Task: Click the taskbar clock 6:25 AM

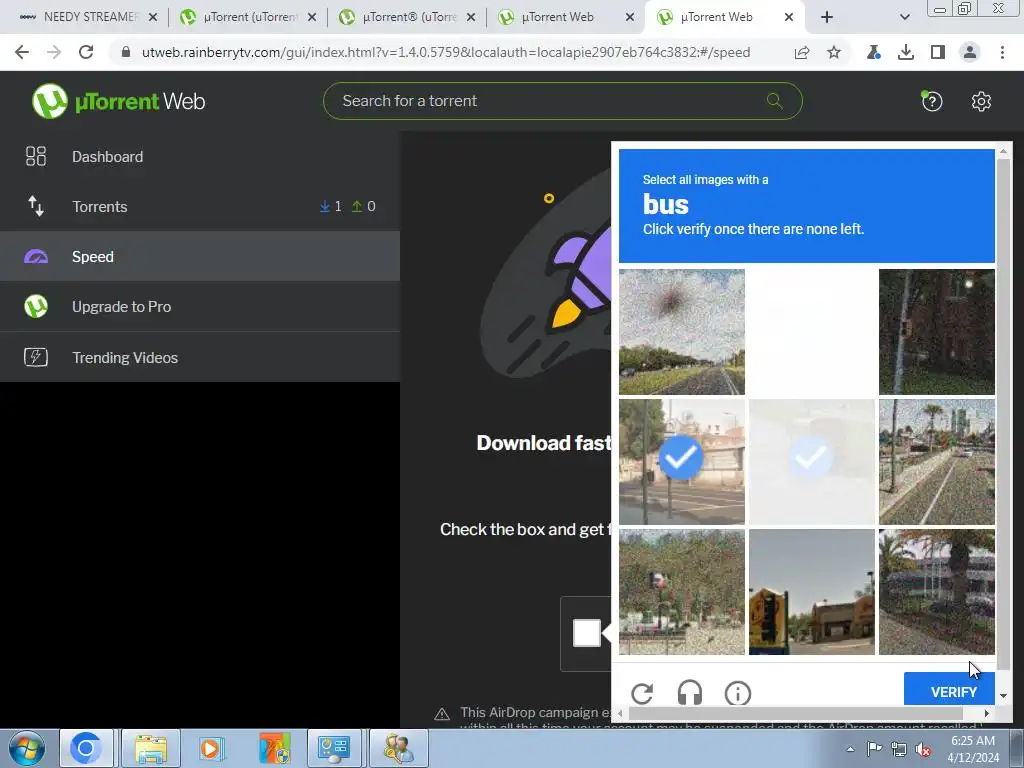Action: click(x=972, y=741)
